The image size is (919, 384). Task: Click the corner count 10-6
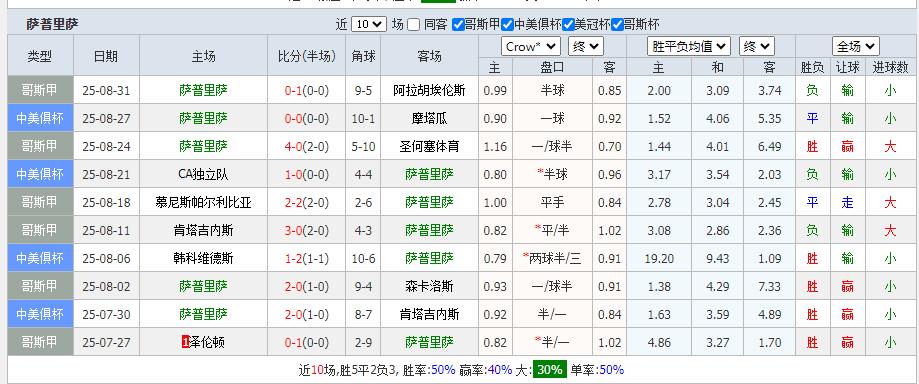click(363, 258)
